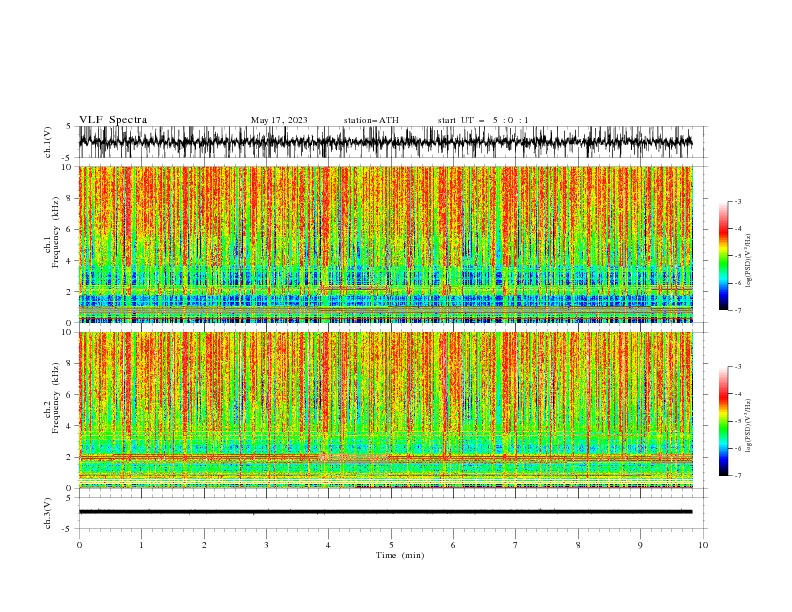Click time axis tick label "10"
The image size is (792, 612).
(703, 545)
